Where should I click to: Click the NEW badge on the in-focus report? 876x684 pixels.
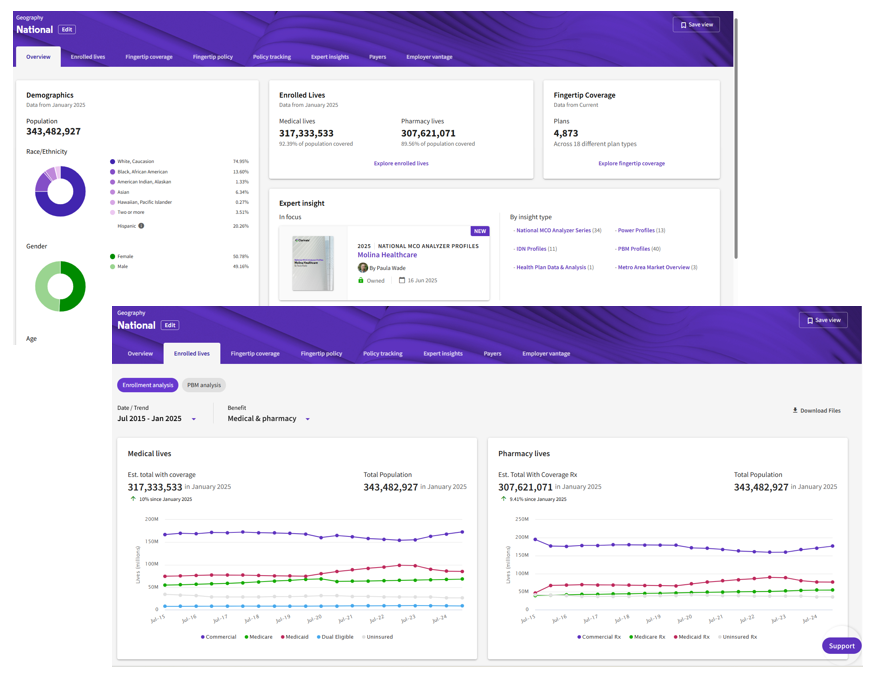pos(480,231)
